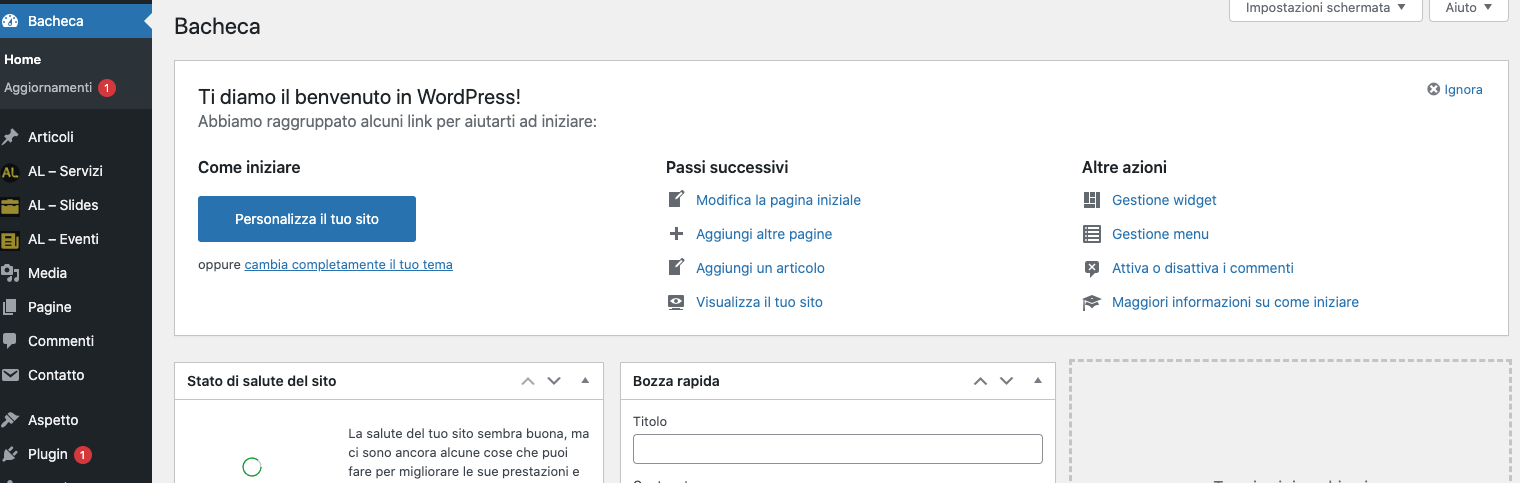Collapse the Bozza rapida panel
The width and height of the screenshot is (1520, 483).
(x=1037, y=381)
